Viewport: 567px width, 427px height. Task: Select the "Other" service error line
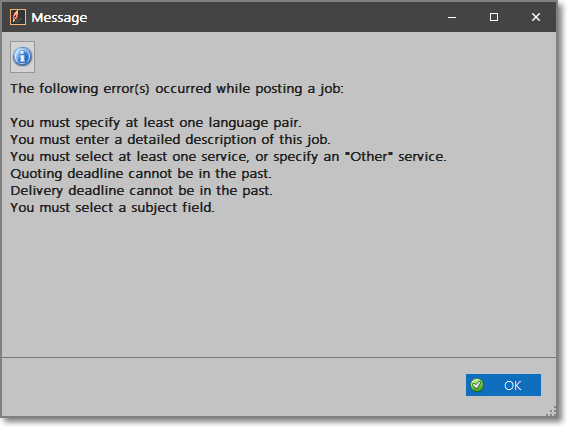click(229, 157)
